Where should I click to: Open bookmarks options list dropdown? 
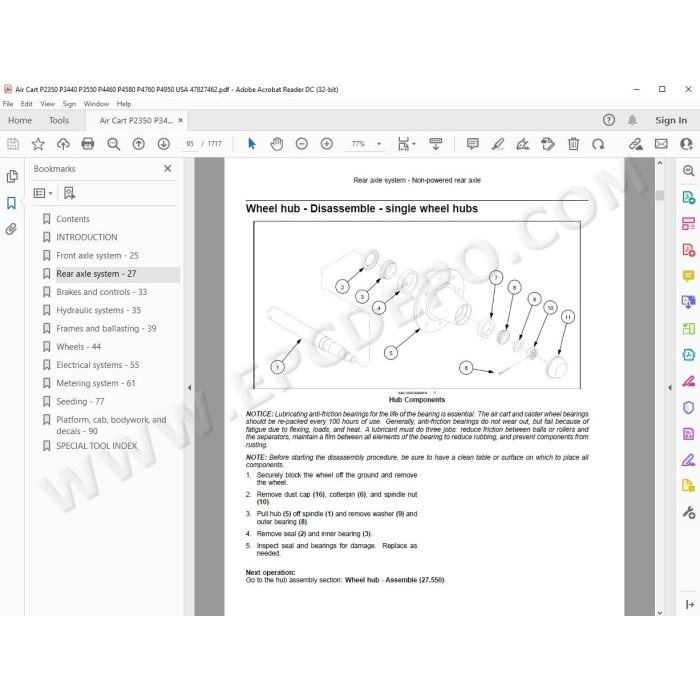[x=43, y=193]
